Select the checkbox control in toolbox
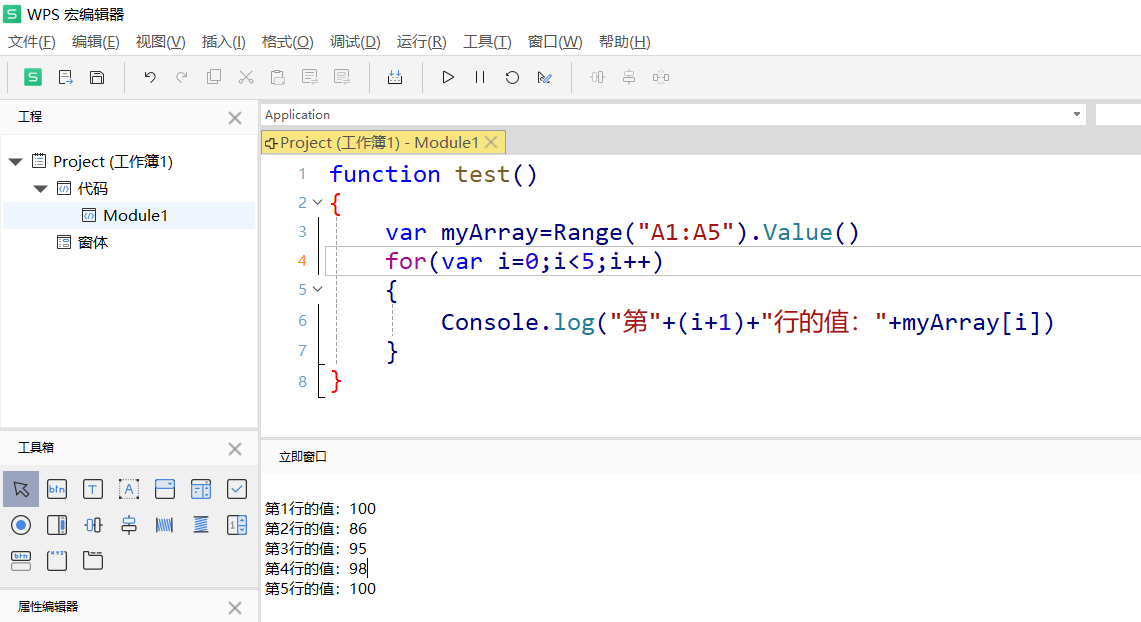 [236, 489]
